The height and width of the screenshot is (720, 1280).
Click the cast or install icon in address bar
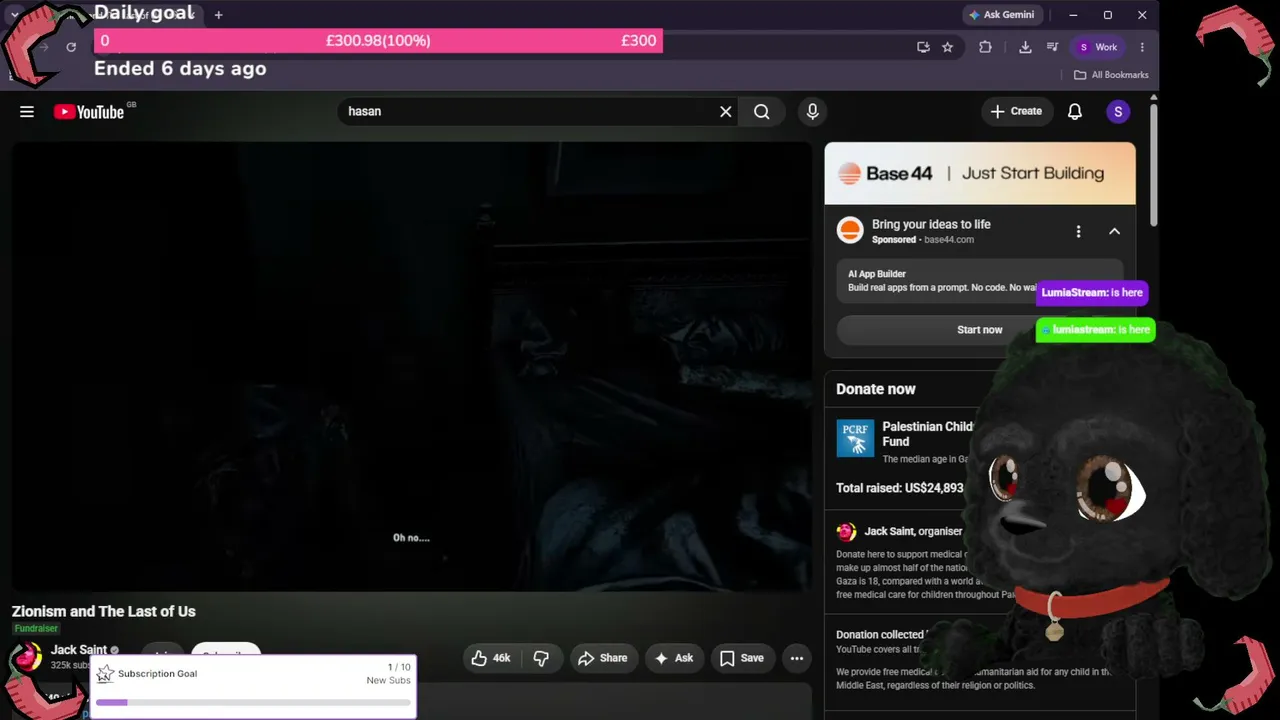click(923, 47)
